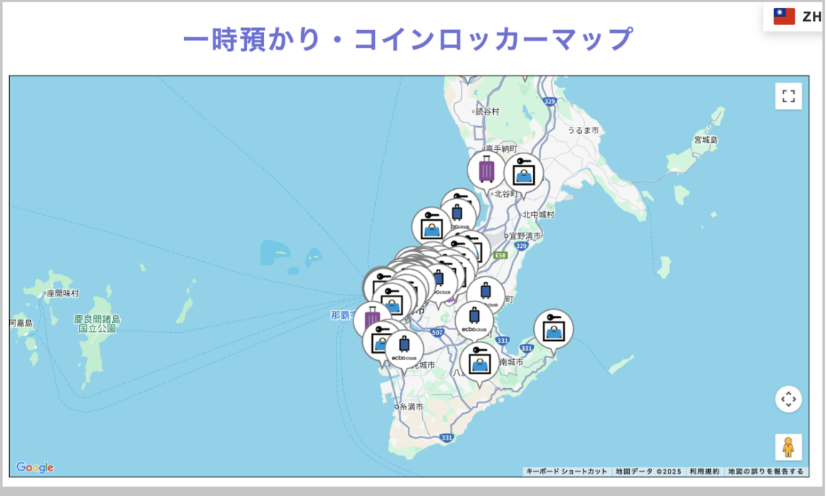Screen dimensions: 826x496
Task: Open the 利用規約 link
Action: (x=703, y=471)
